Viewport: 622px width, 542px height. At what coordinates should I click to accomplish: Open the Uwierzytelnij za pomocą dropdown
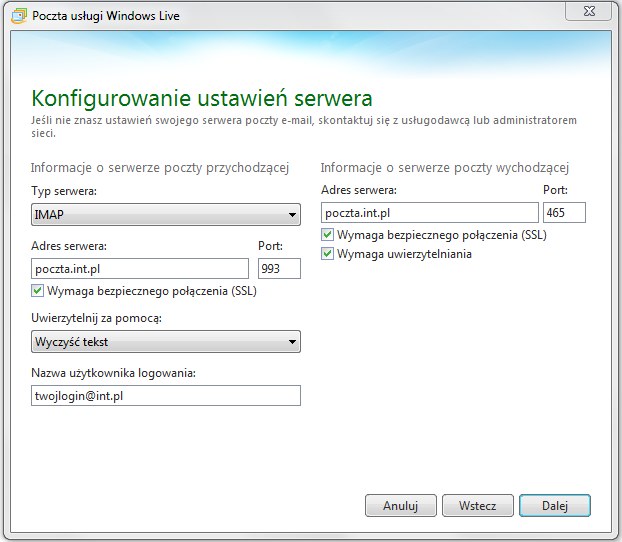[x=166, y=342]
